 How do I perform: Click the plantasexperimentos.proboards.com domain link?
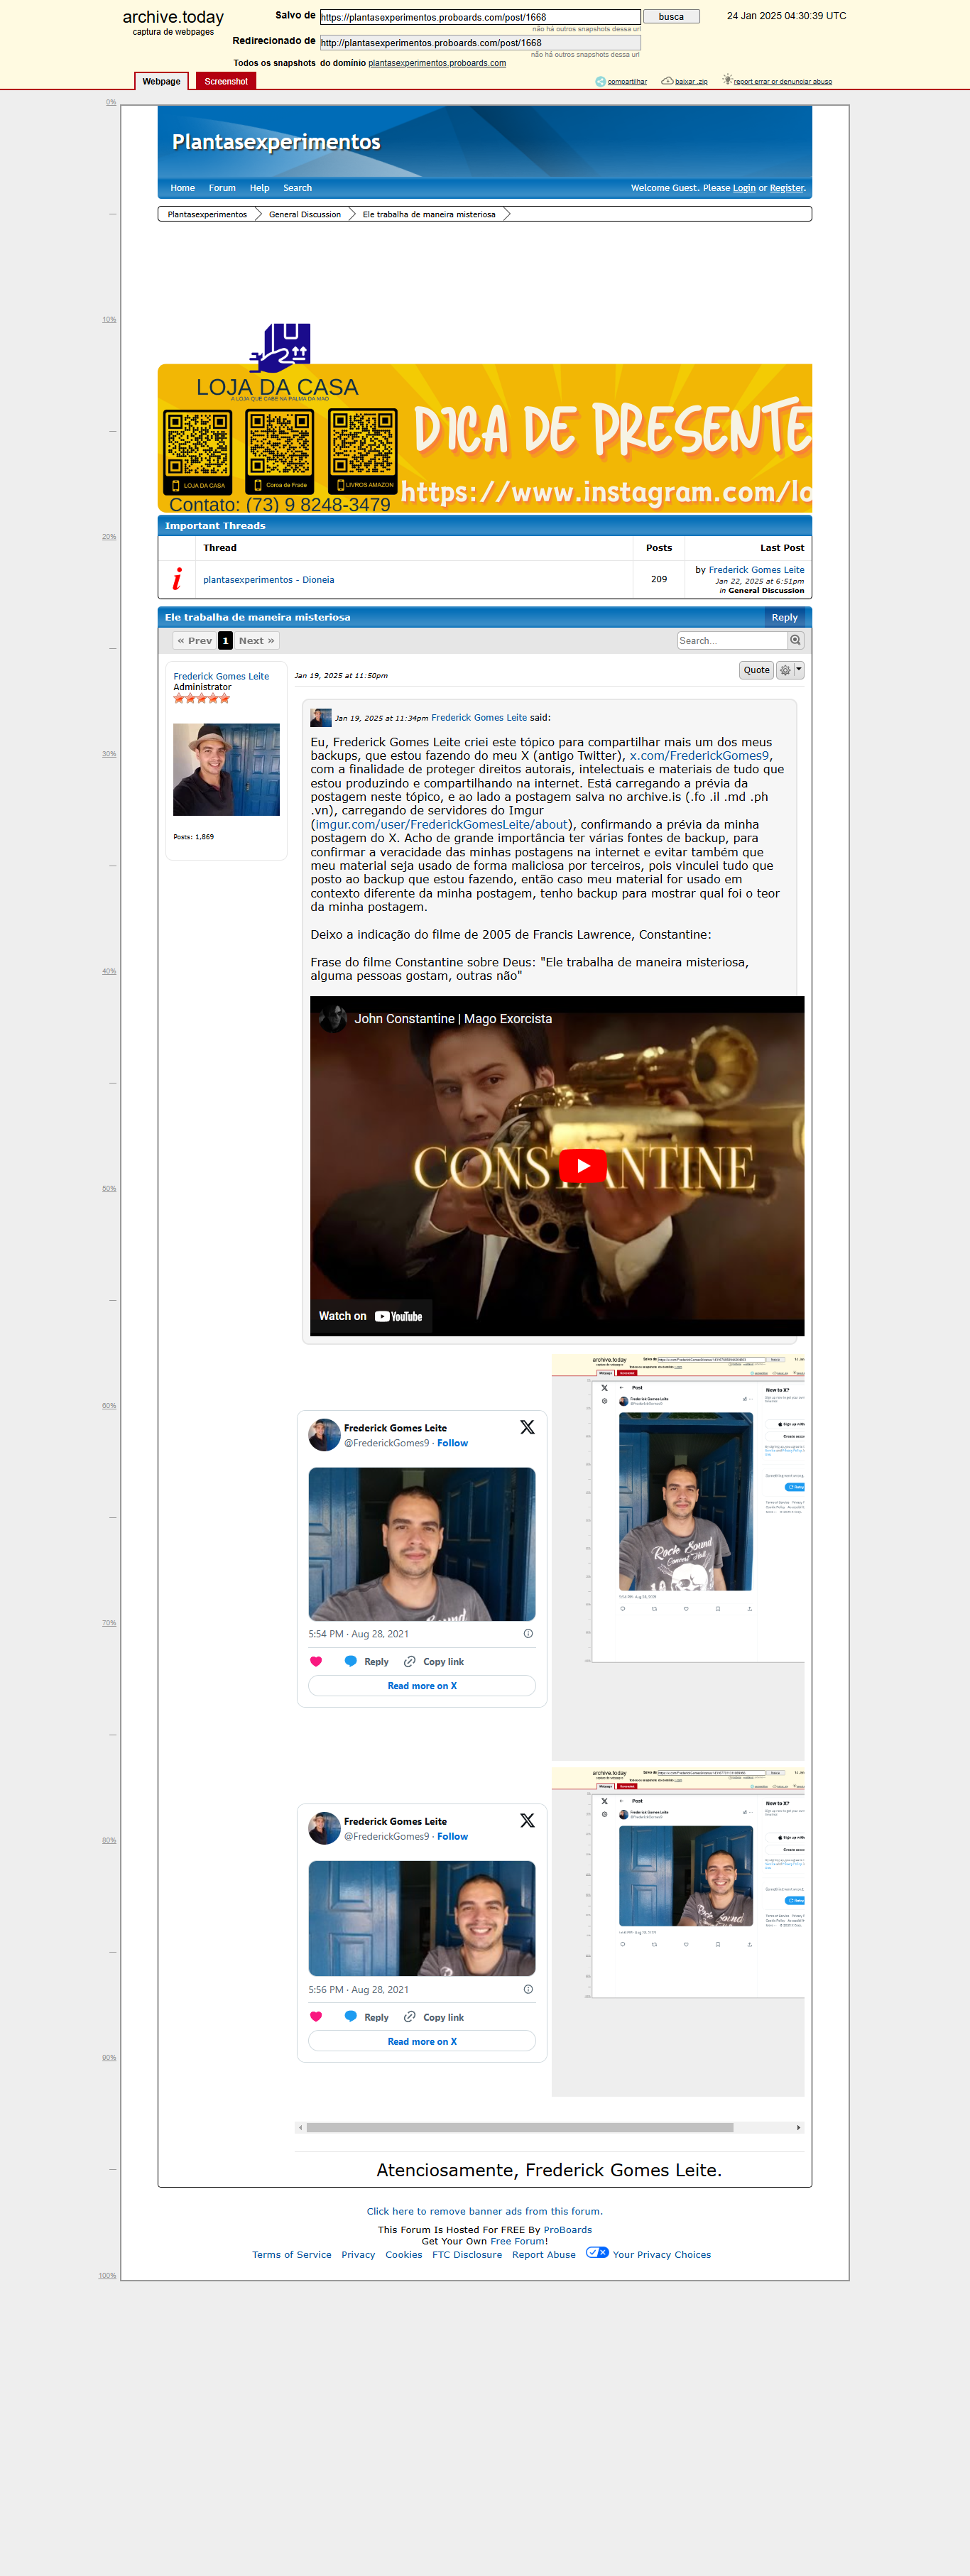pos(437,63)
